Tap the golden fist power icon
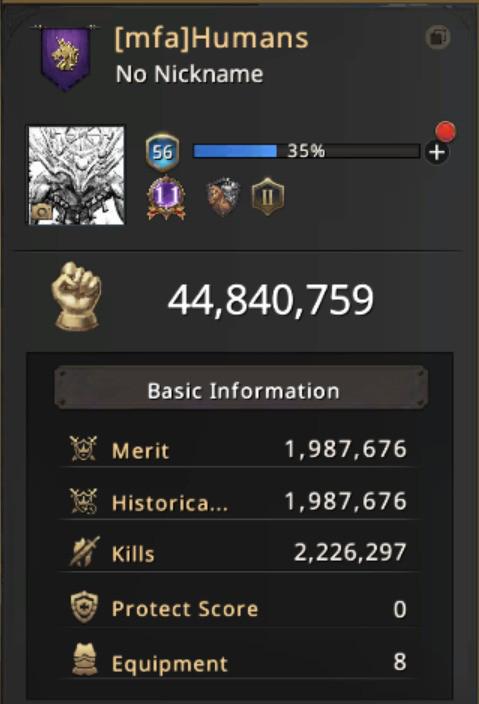 [x=77, y=296]
